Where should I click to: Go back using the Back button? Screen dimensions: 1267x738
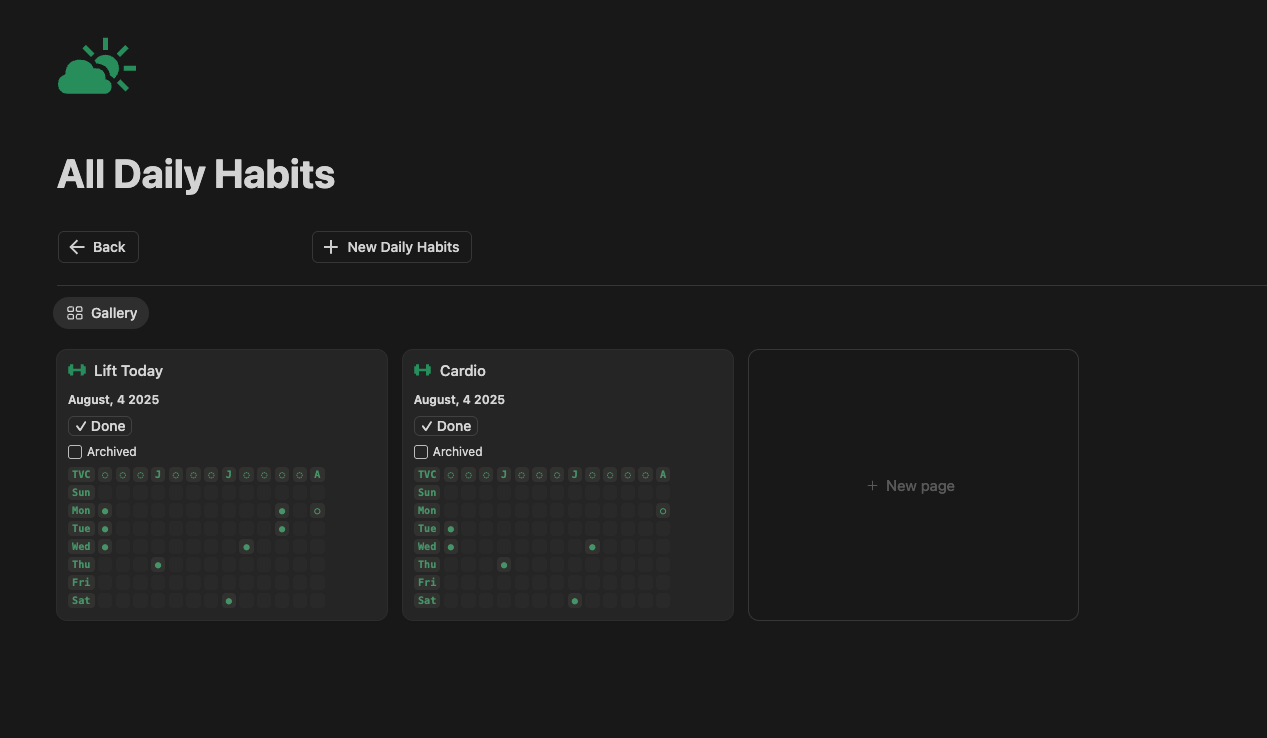[x=98, y=247]
